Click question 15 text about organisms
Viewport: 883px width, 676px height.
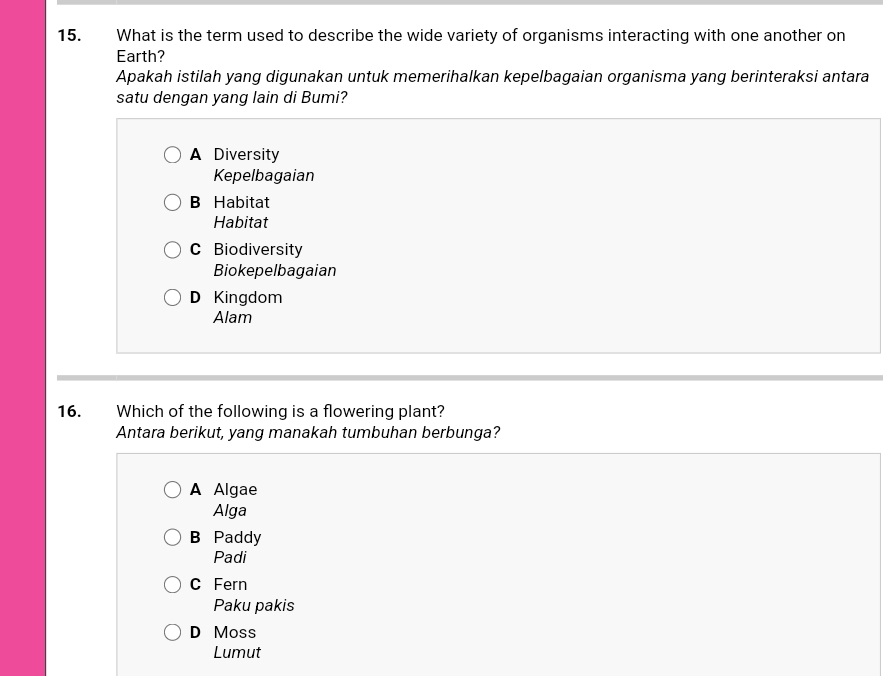481,46
